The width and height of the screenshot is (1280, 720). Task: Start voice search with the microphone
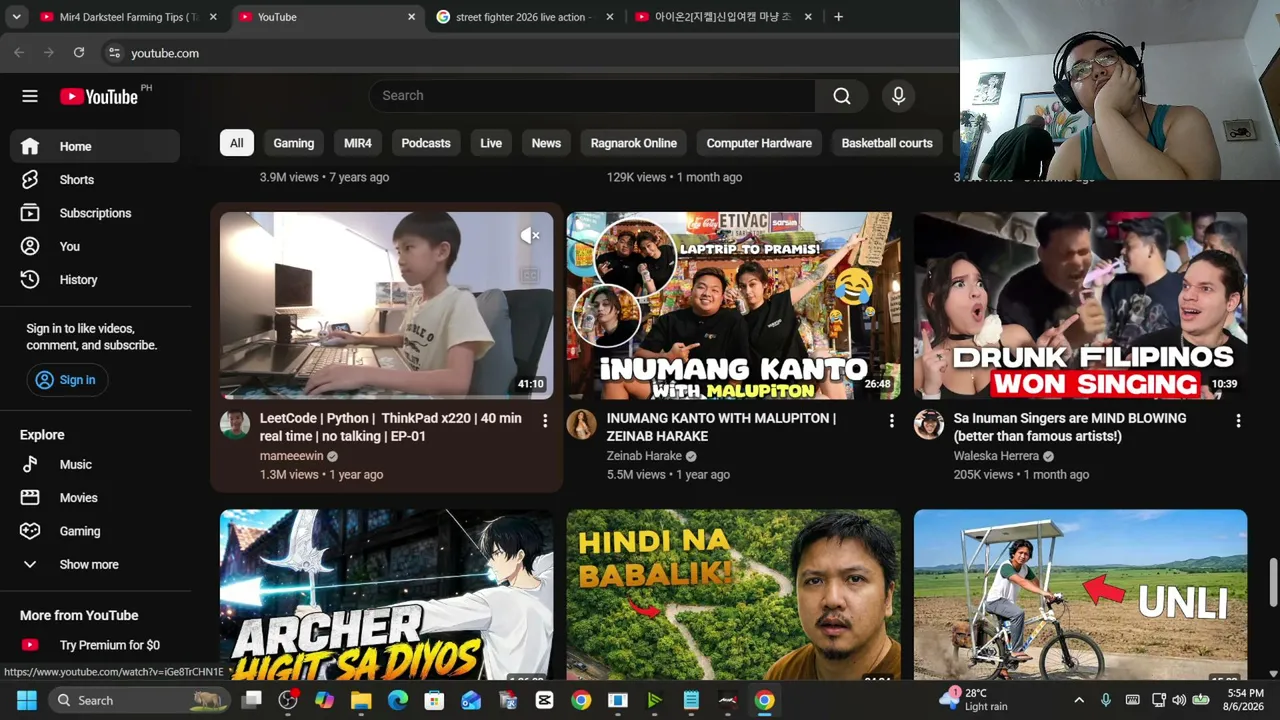(x=898, y=96)
